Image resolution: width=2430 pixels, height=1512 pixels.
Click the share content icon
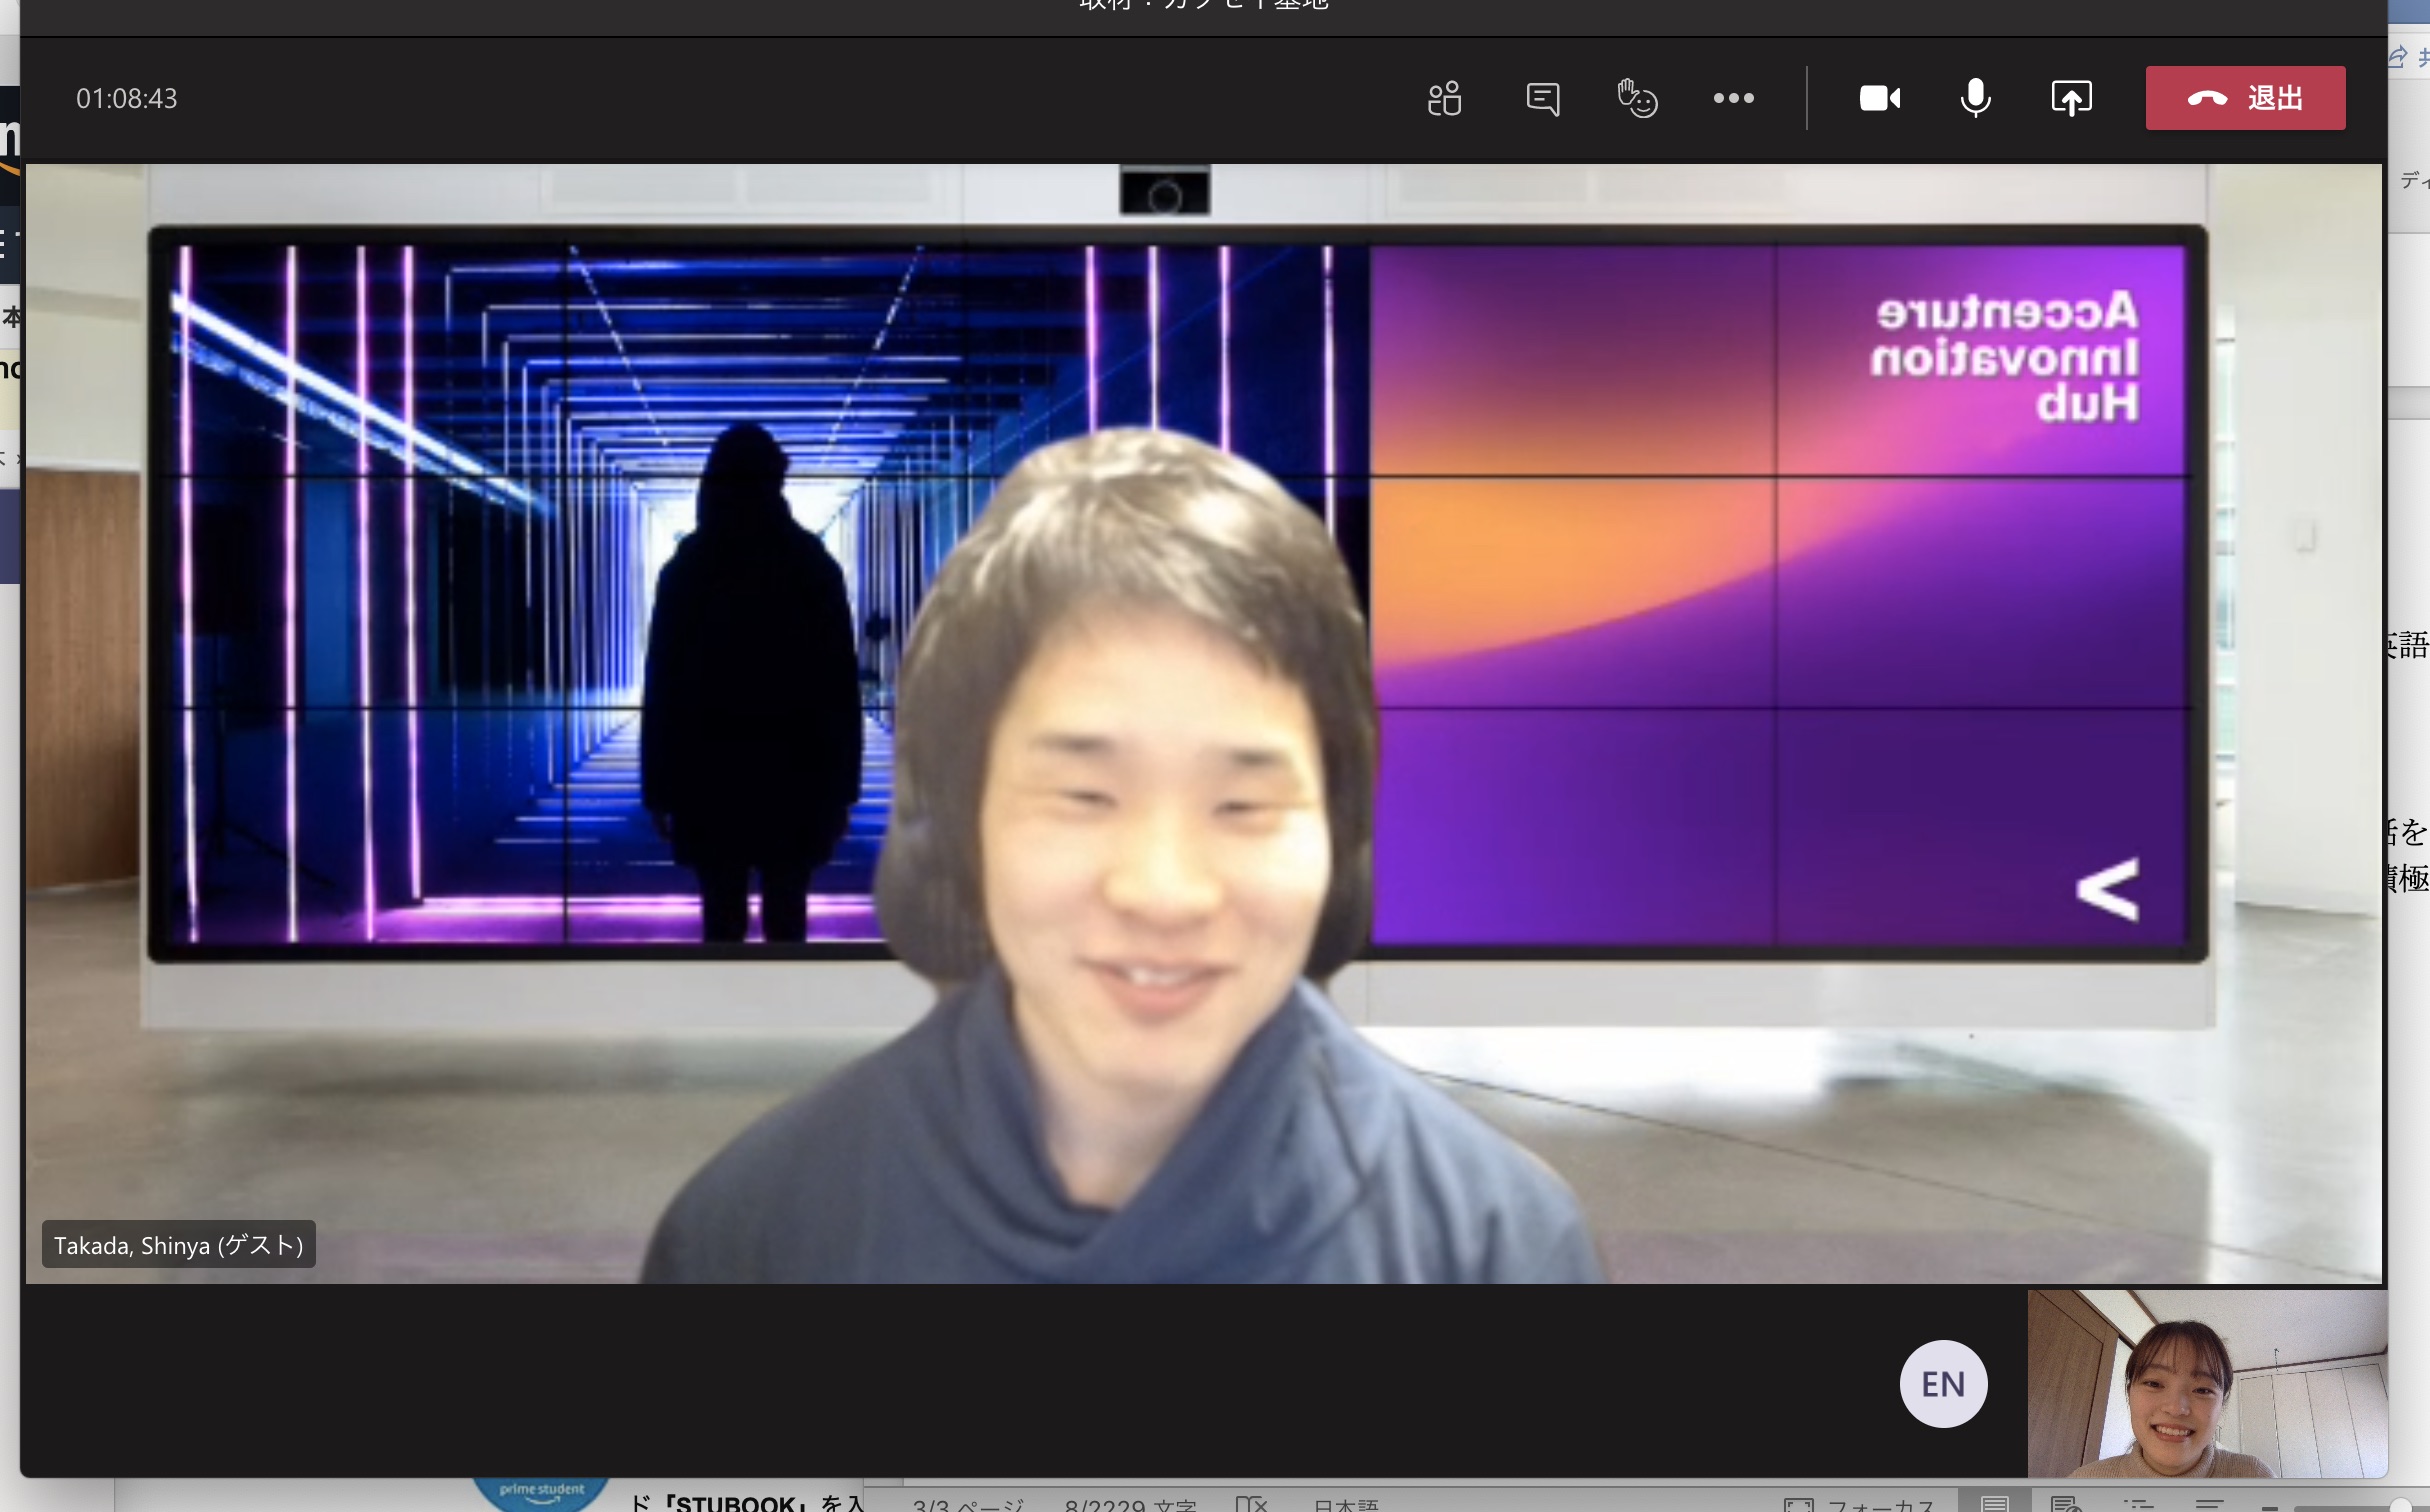[x=2071, y=98]
